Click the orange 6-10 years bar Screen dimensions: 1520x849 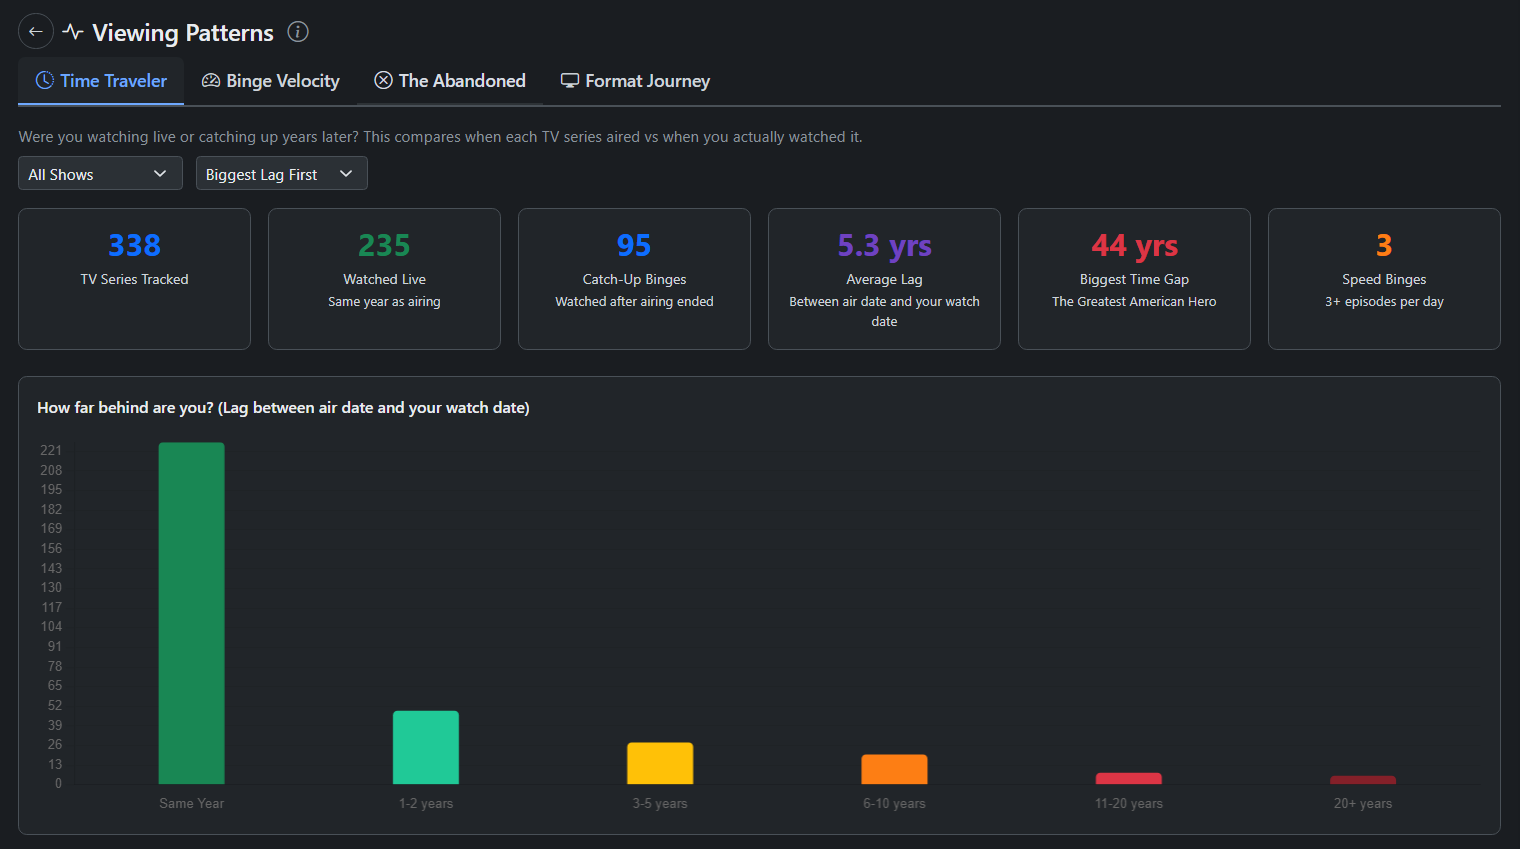click(x=894, y=770)
